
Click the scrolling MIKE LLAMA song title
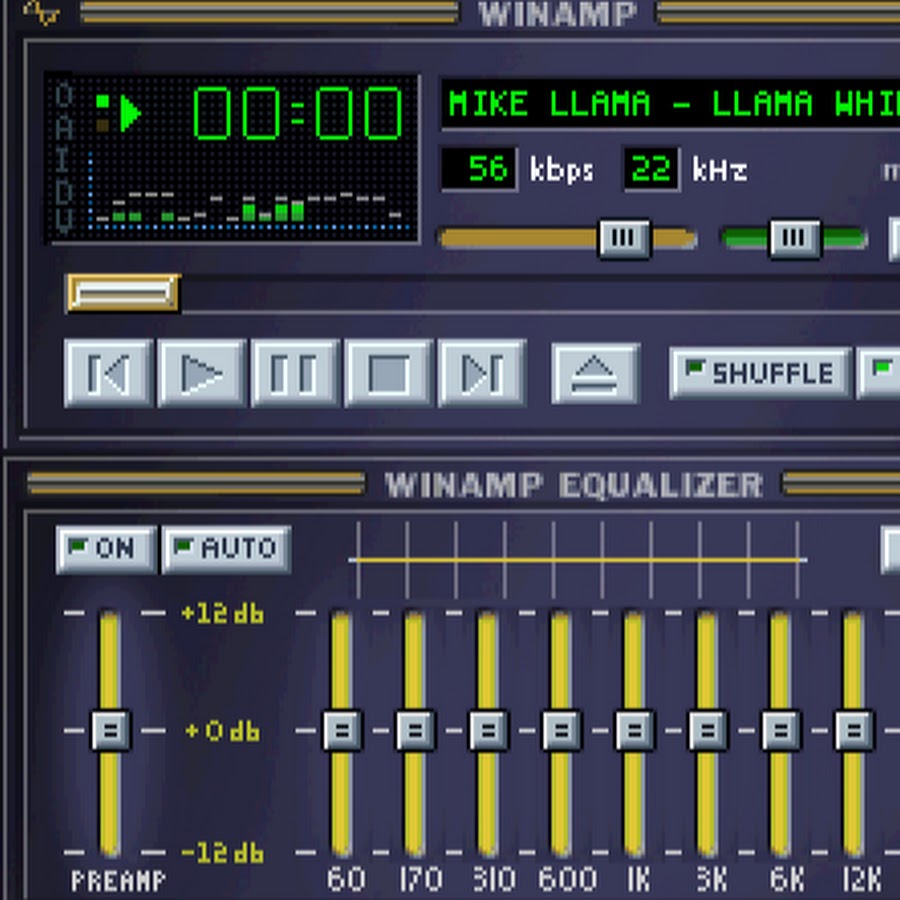[x=670, y=104]
